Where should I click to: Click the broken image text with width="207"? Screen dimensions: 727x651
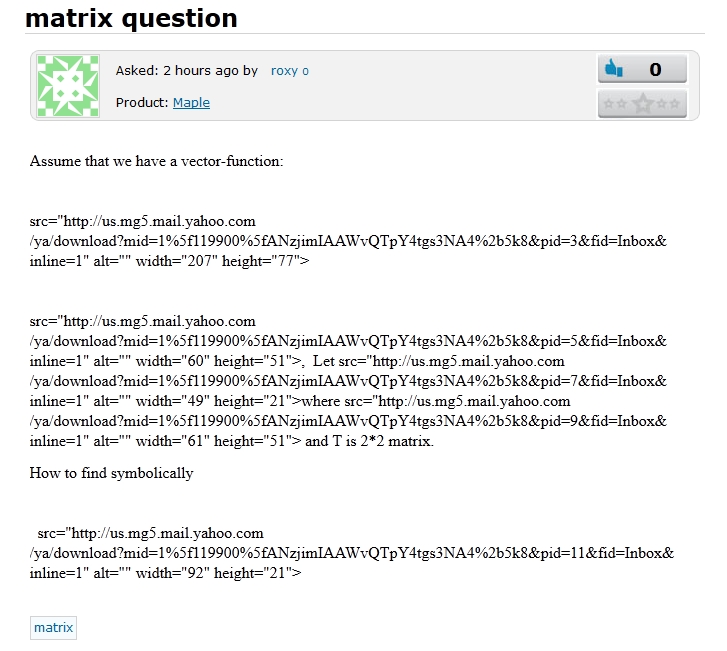(170, 261)
